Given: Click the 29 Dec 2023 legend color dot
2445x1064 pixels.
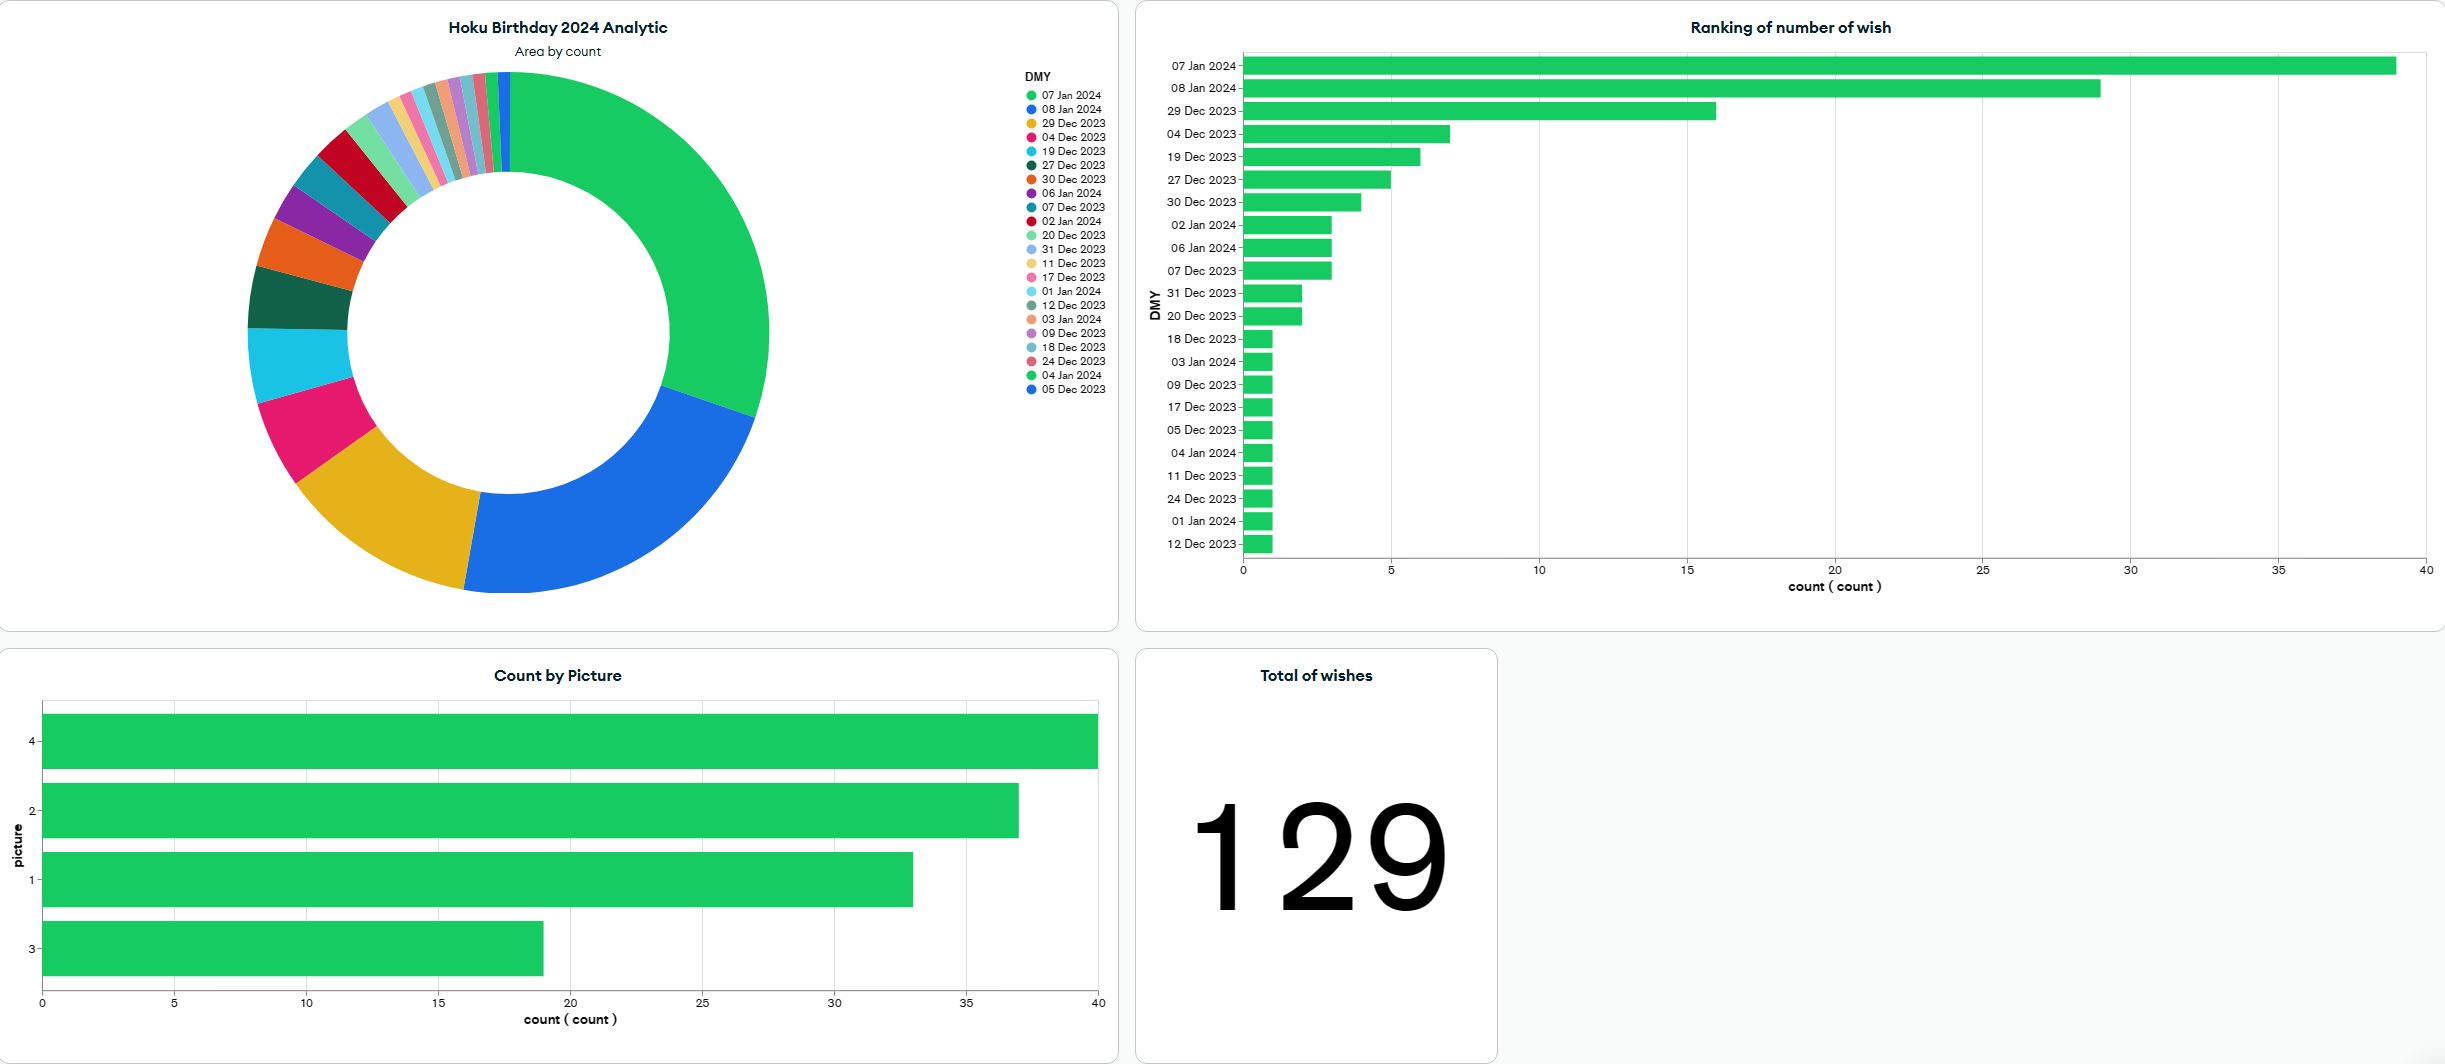Looking at the screenshot, I should (x=1031, y=123).
